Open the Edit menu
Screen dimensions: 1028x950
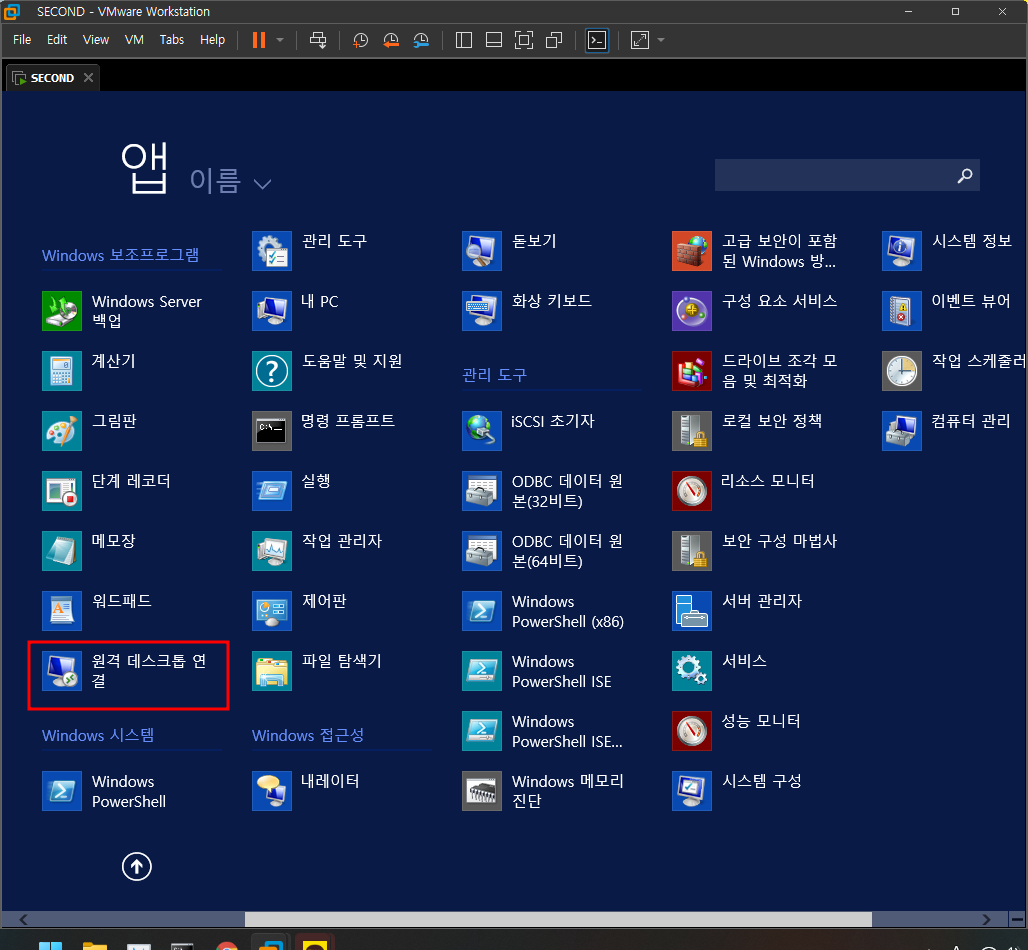point(57,40)
